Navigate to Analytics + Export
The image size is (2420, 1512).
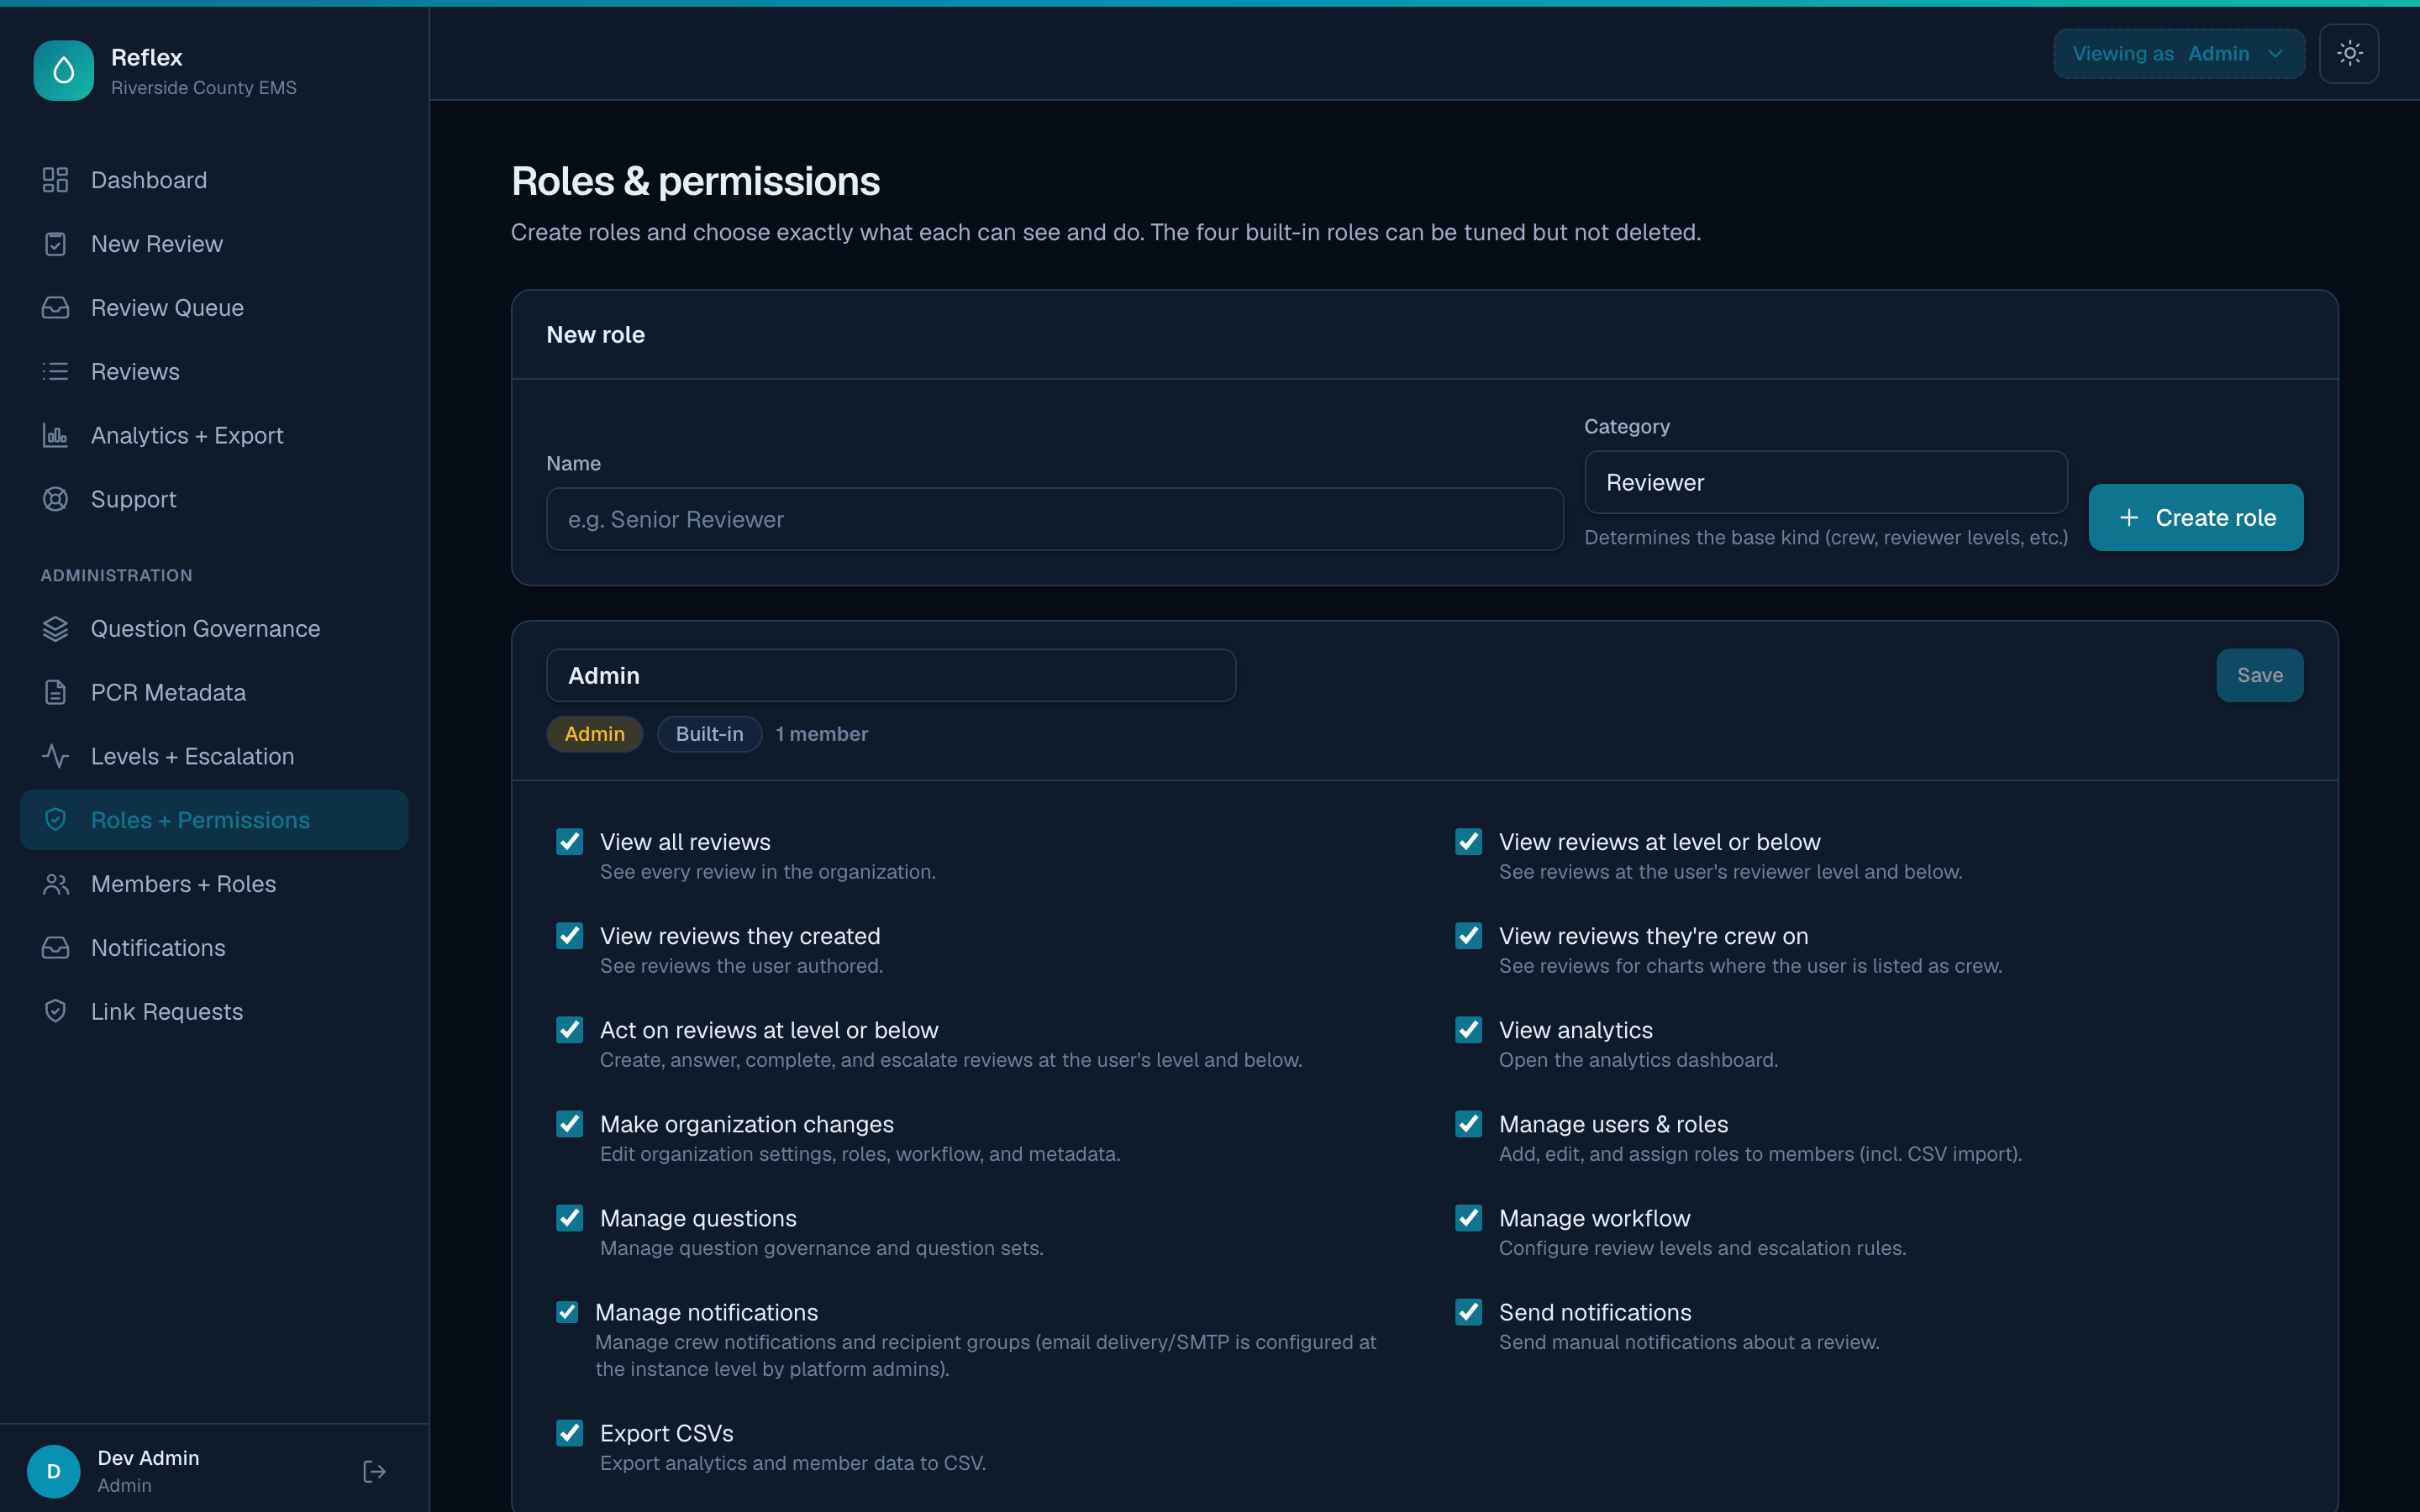pos(214,436)
